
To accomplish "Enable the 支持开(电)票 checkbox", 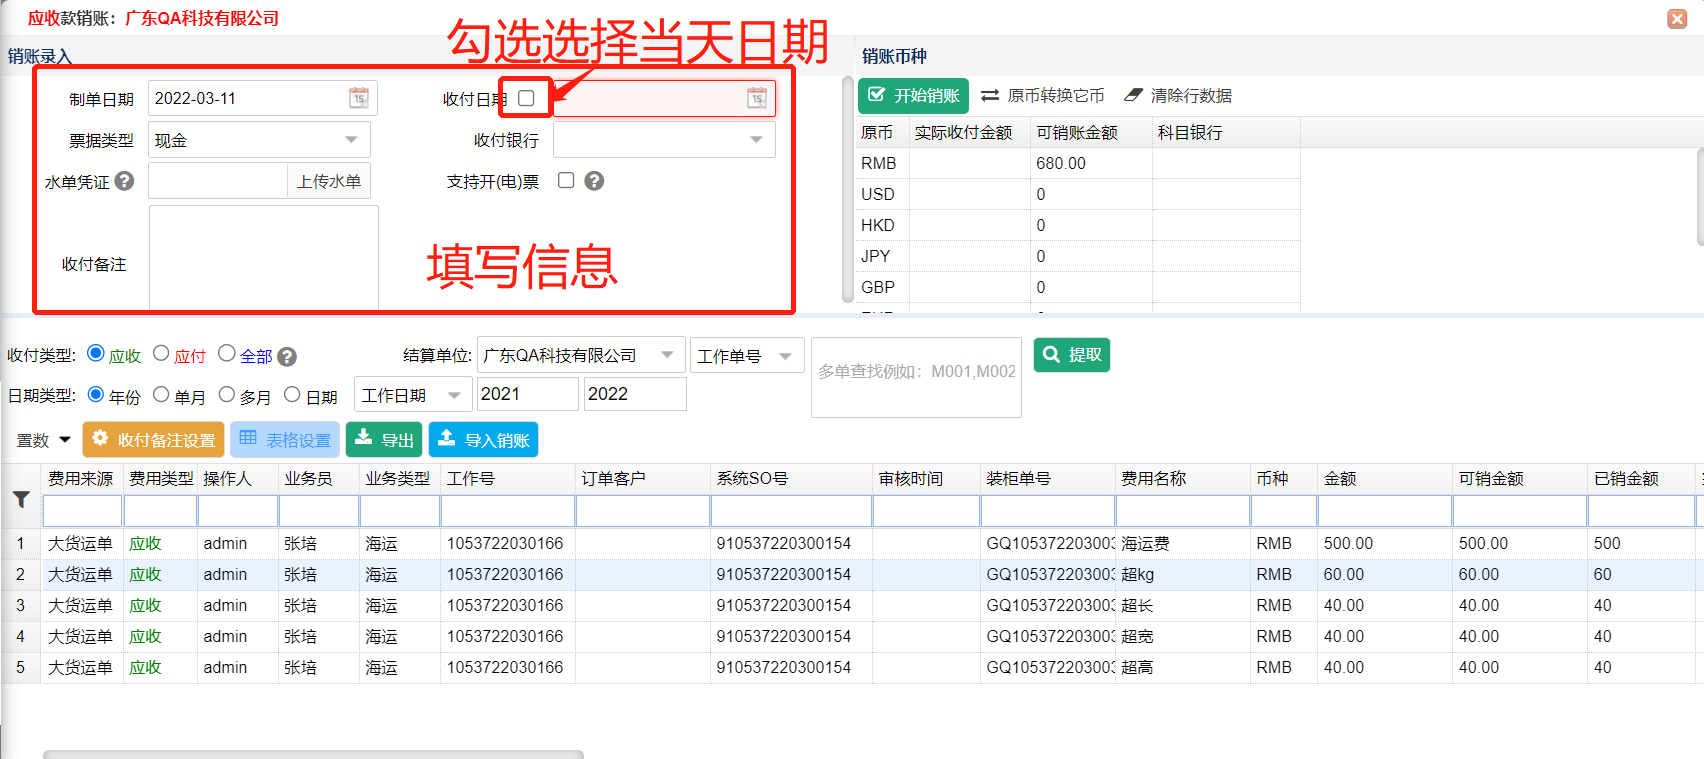I will pyautogui.click(x=566, y=180).
